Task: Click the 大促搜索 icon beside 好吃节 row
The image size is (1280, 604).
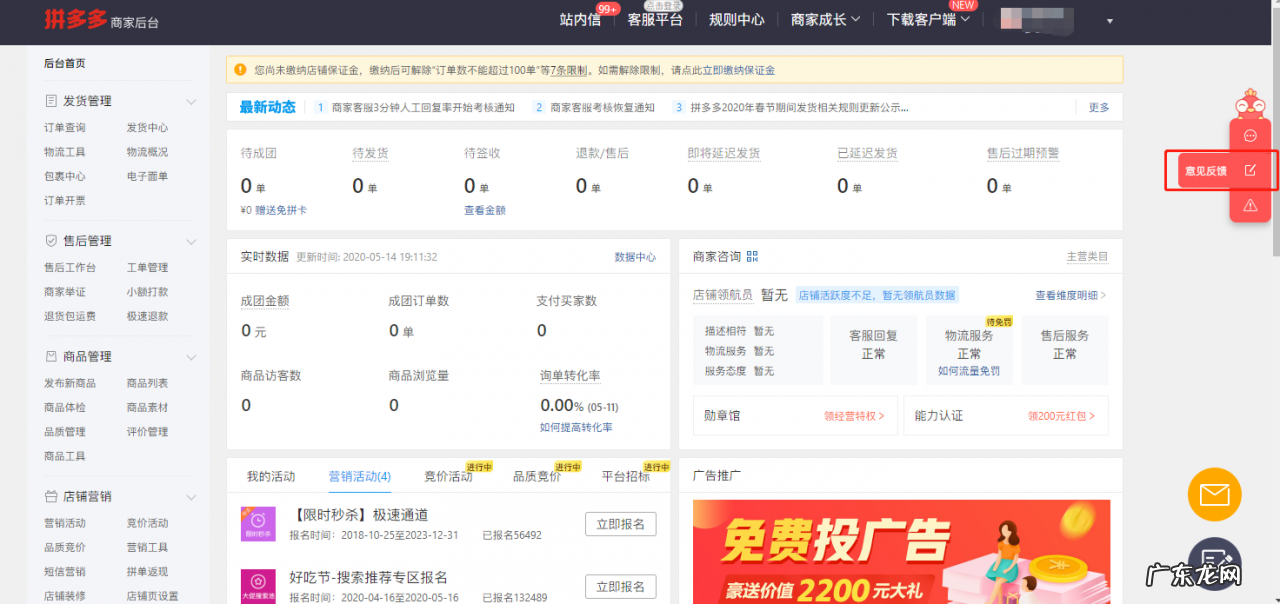Action: [x=258, y=586]
